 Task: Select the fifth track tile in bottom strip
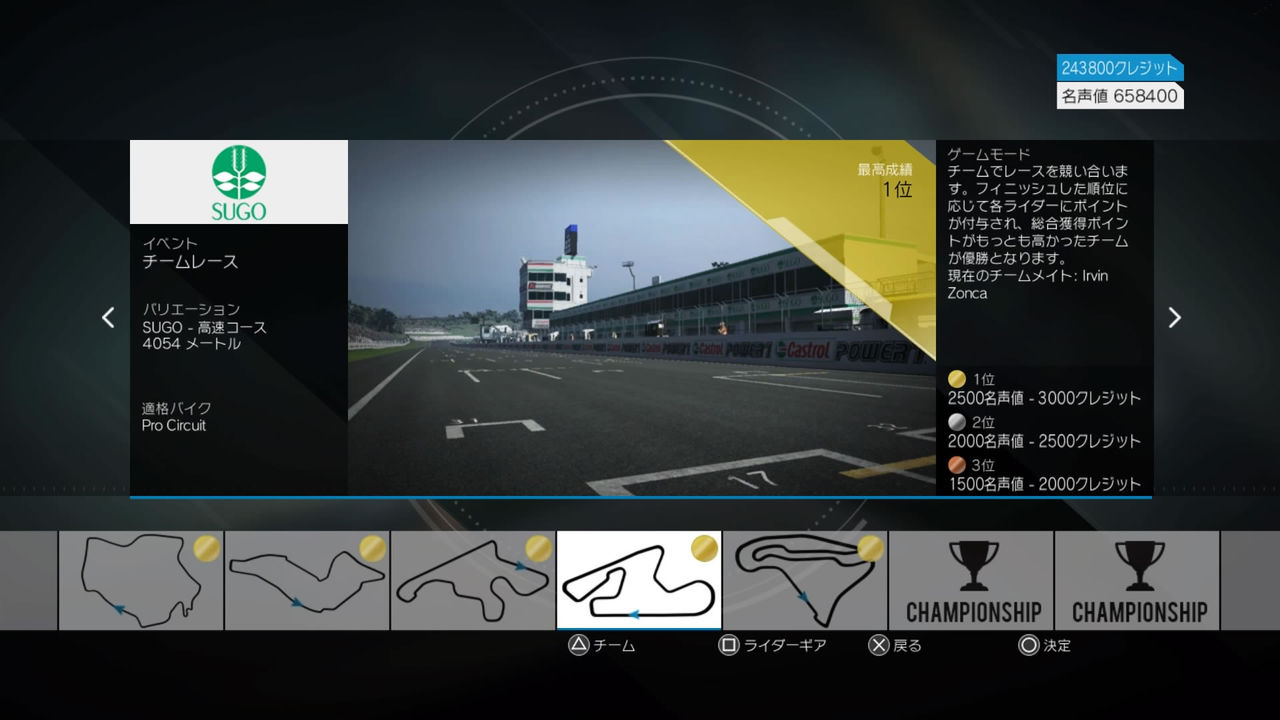pyautogui.click(x=805, y=580)
